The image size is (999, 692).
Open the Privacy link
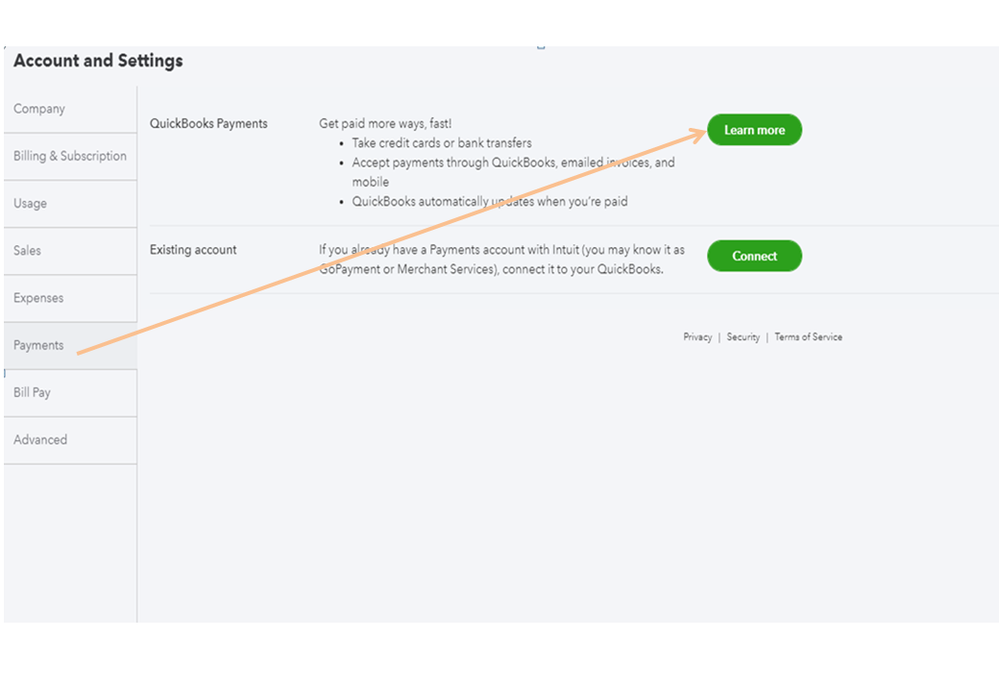tap(697, 337)
